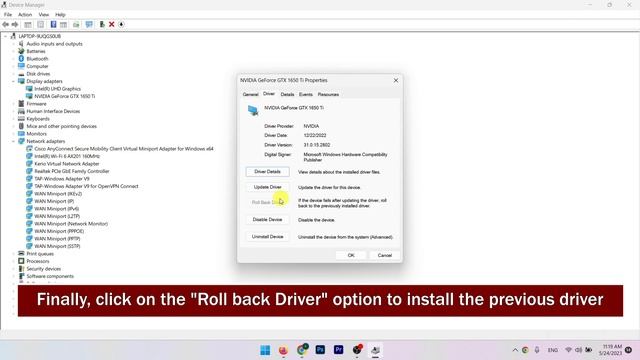The height and width of the screenshot is (360, 640).
Task: Expand the Computer category
Action: pyautogui.click(x=13, y=66)
